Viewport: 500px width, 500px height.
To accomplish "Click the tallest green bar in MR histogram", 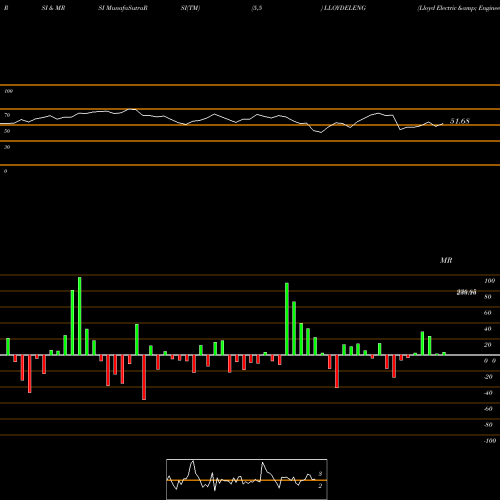I will 80,316.
